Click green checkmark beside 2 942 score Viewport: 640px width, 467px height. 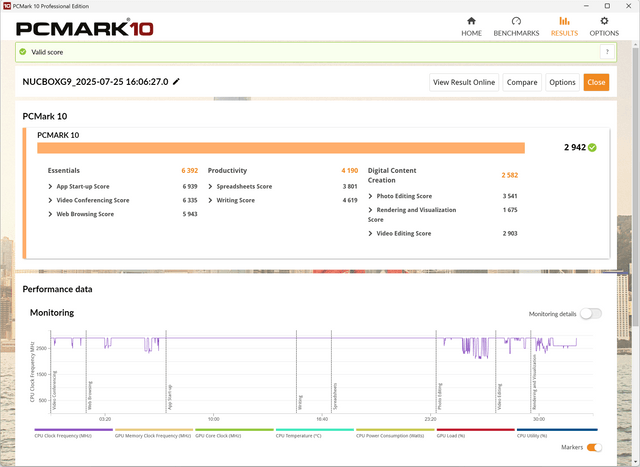point(592,147)
